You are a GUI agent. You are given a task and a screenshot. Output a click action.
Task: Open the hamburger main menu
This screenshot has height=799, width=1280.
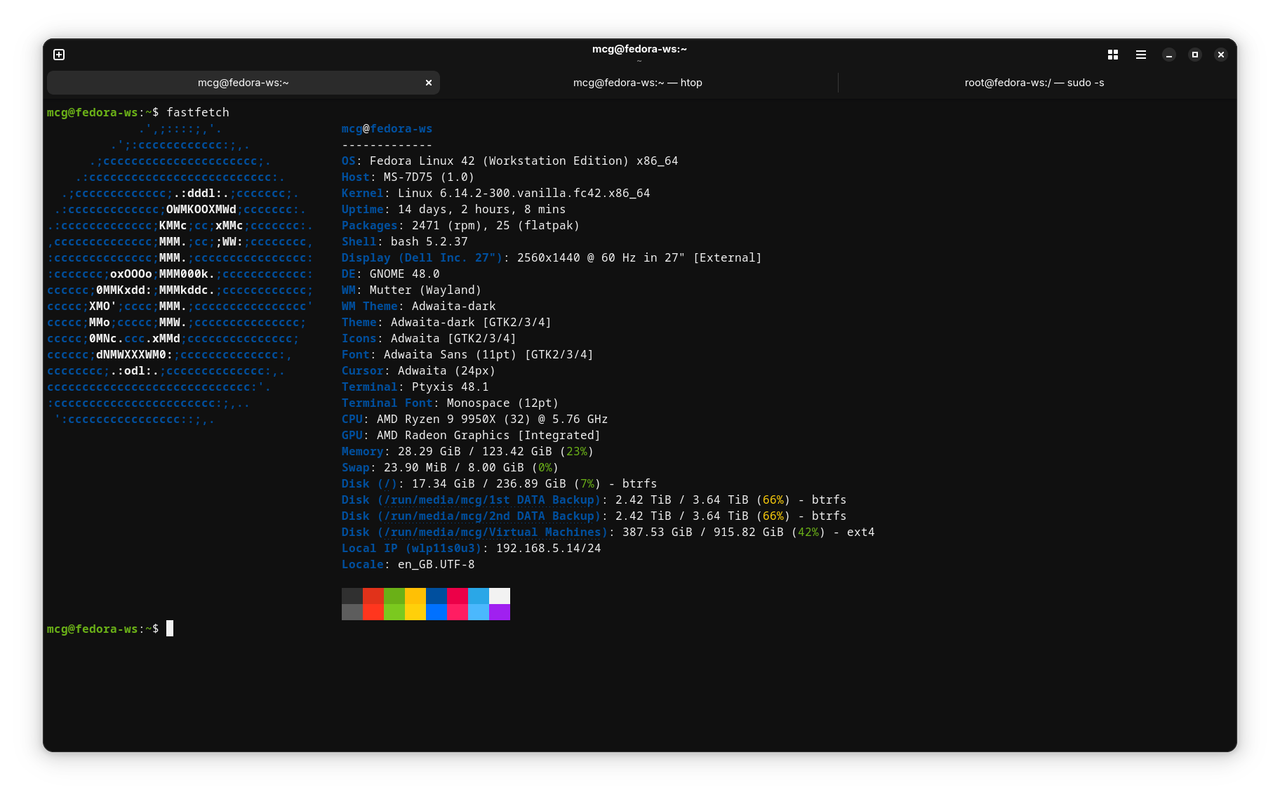[x=1140, y=54]
